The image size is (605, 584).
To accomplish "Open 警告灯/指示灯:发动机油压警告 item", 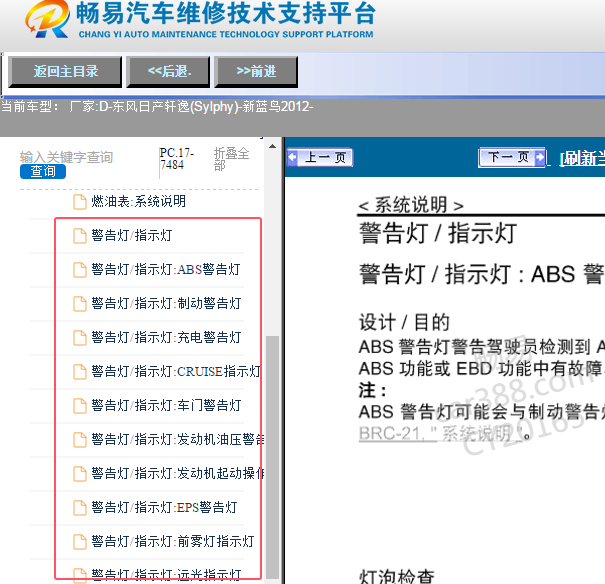I will (x=177, y=439).
